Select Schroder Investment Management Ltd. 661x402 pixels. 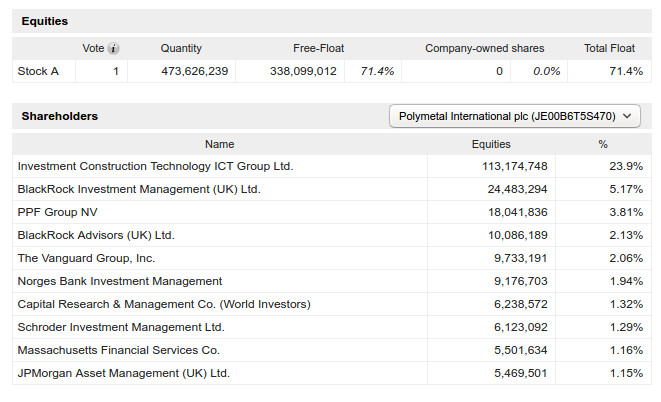tap(121, 327)
